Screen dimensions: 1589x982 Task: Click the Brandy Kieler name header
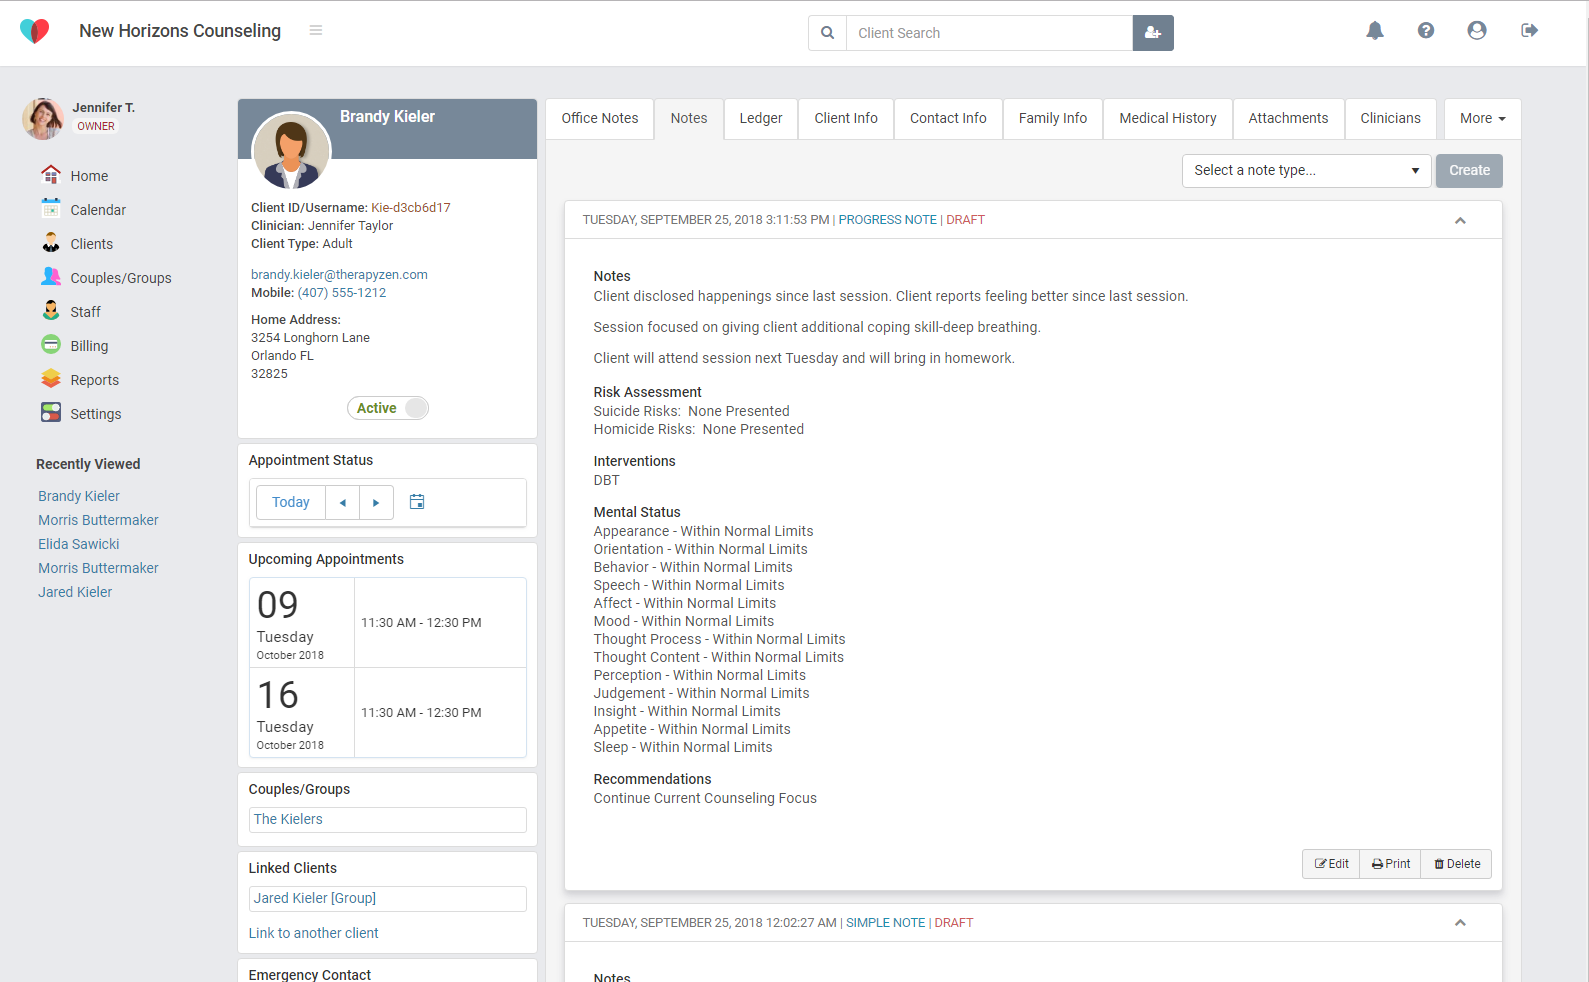387,117
